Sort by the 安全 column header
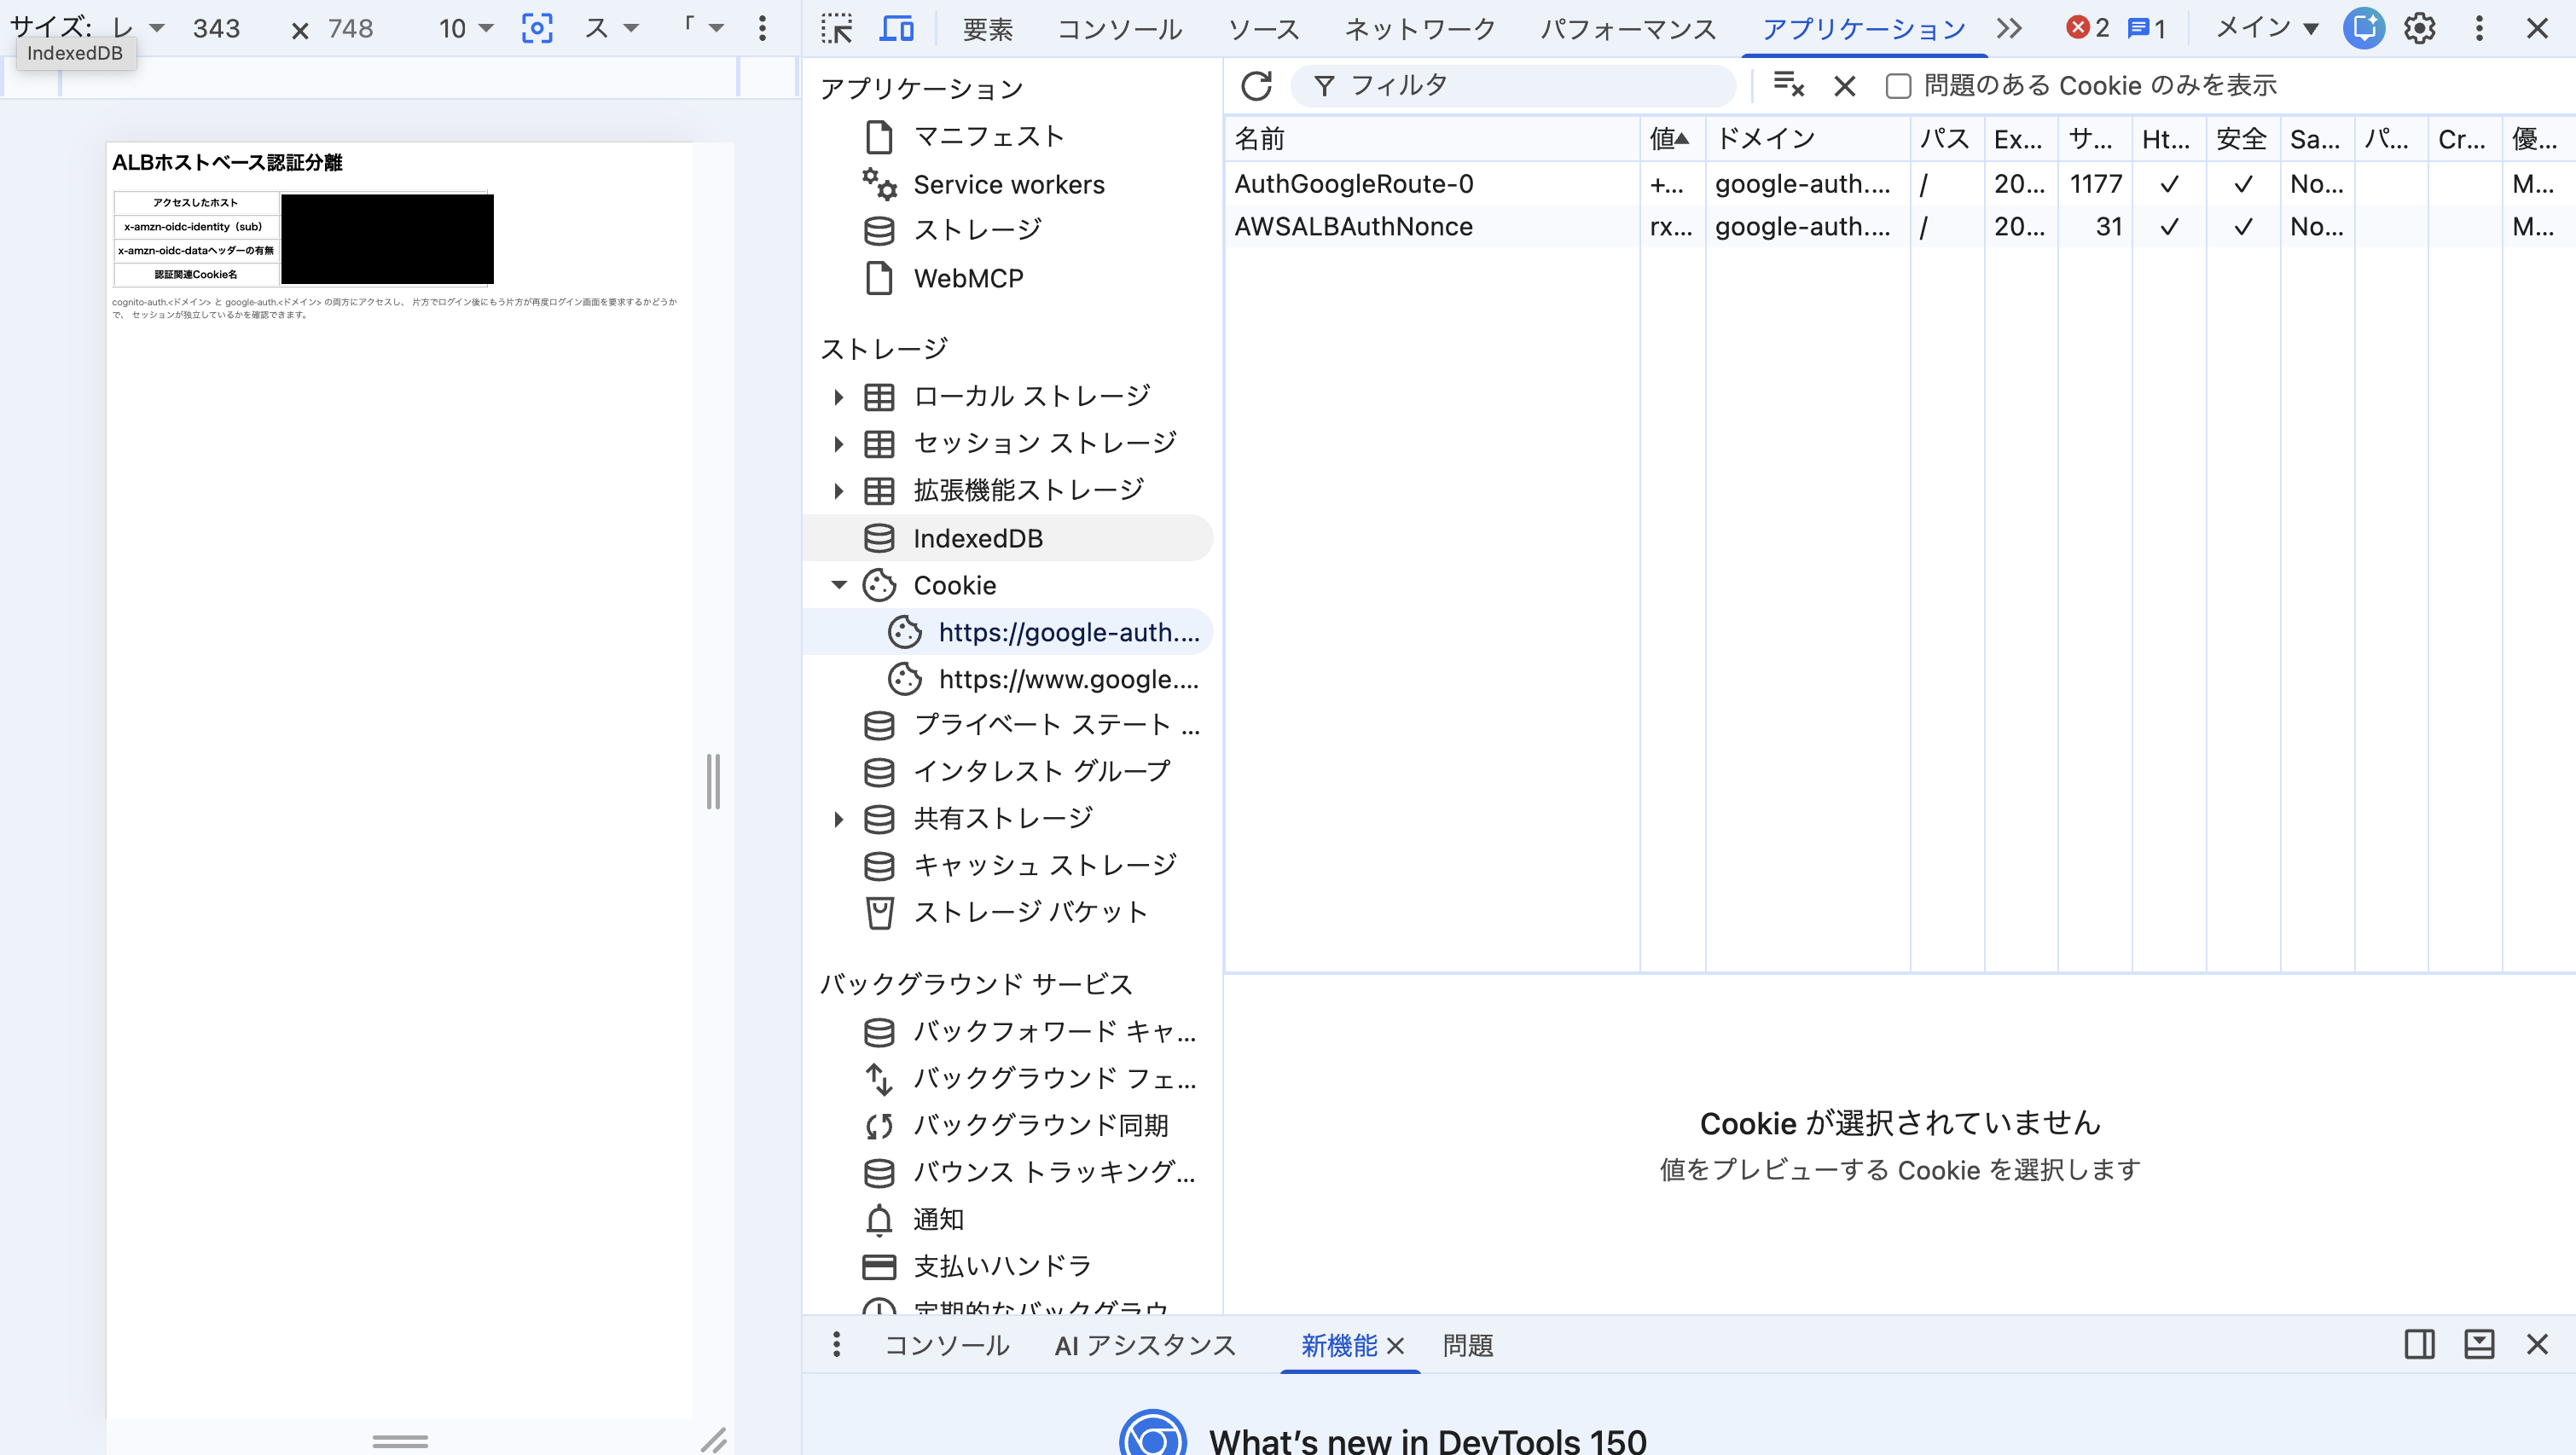The width and height of the screenshot is (2576, 1455). pyautogui.click(x=2243, y=139)
